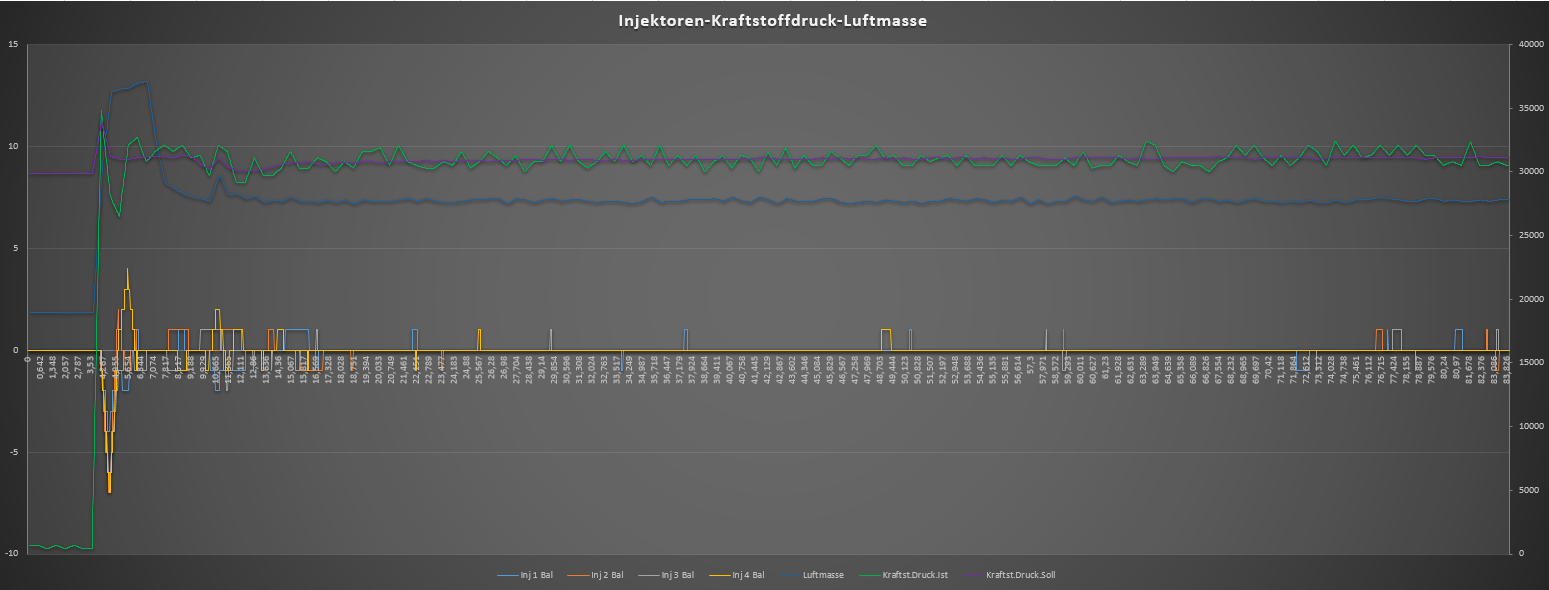
Task: Select the Kraftst.Druck.Soll legend entry
Action: (1020, 575)
